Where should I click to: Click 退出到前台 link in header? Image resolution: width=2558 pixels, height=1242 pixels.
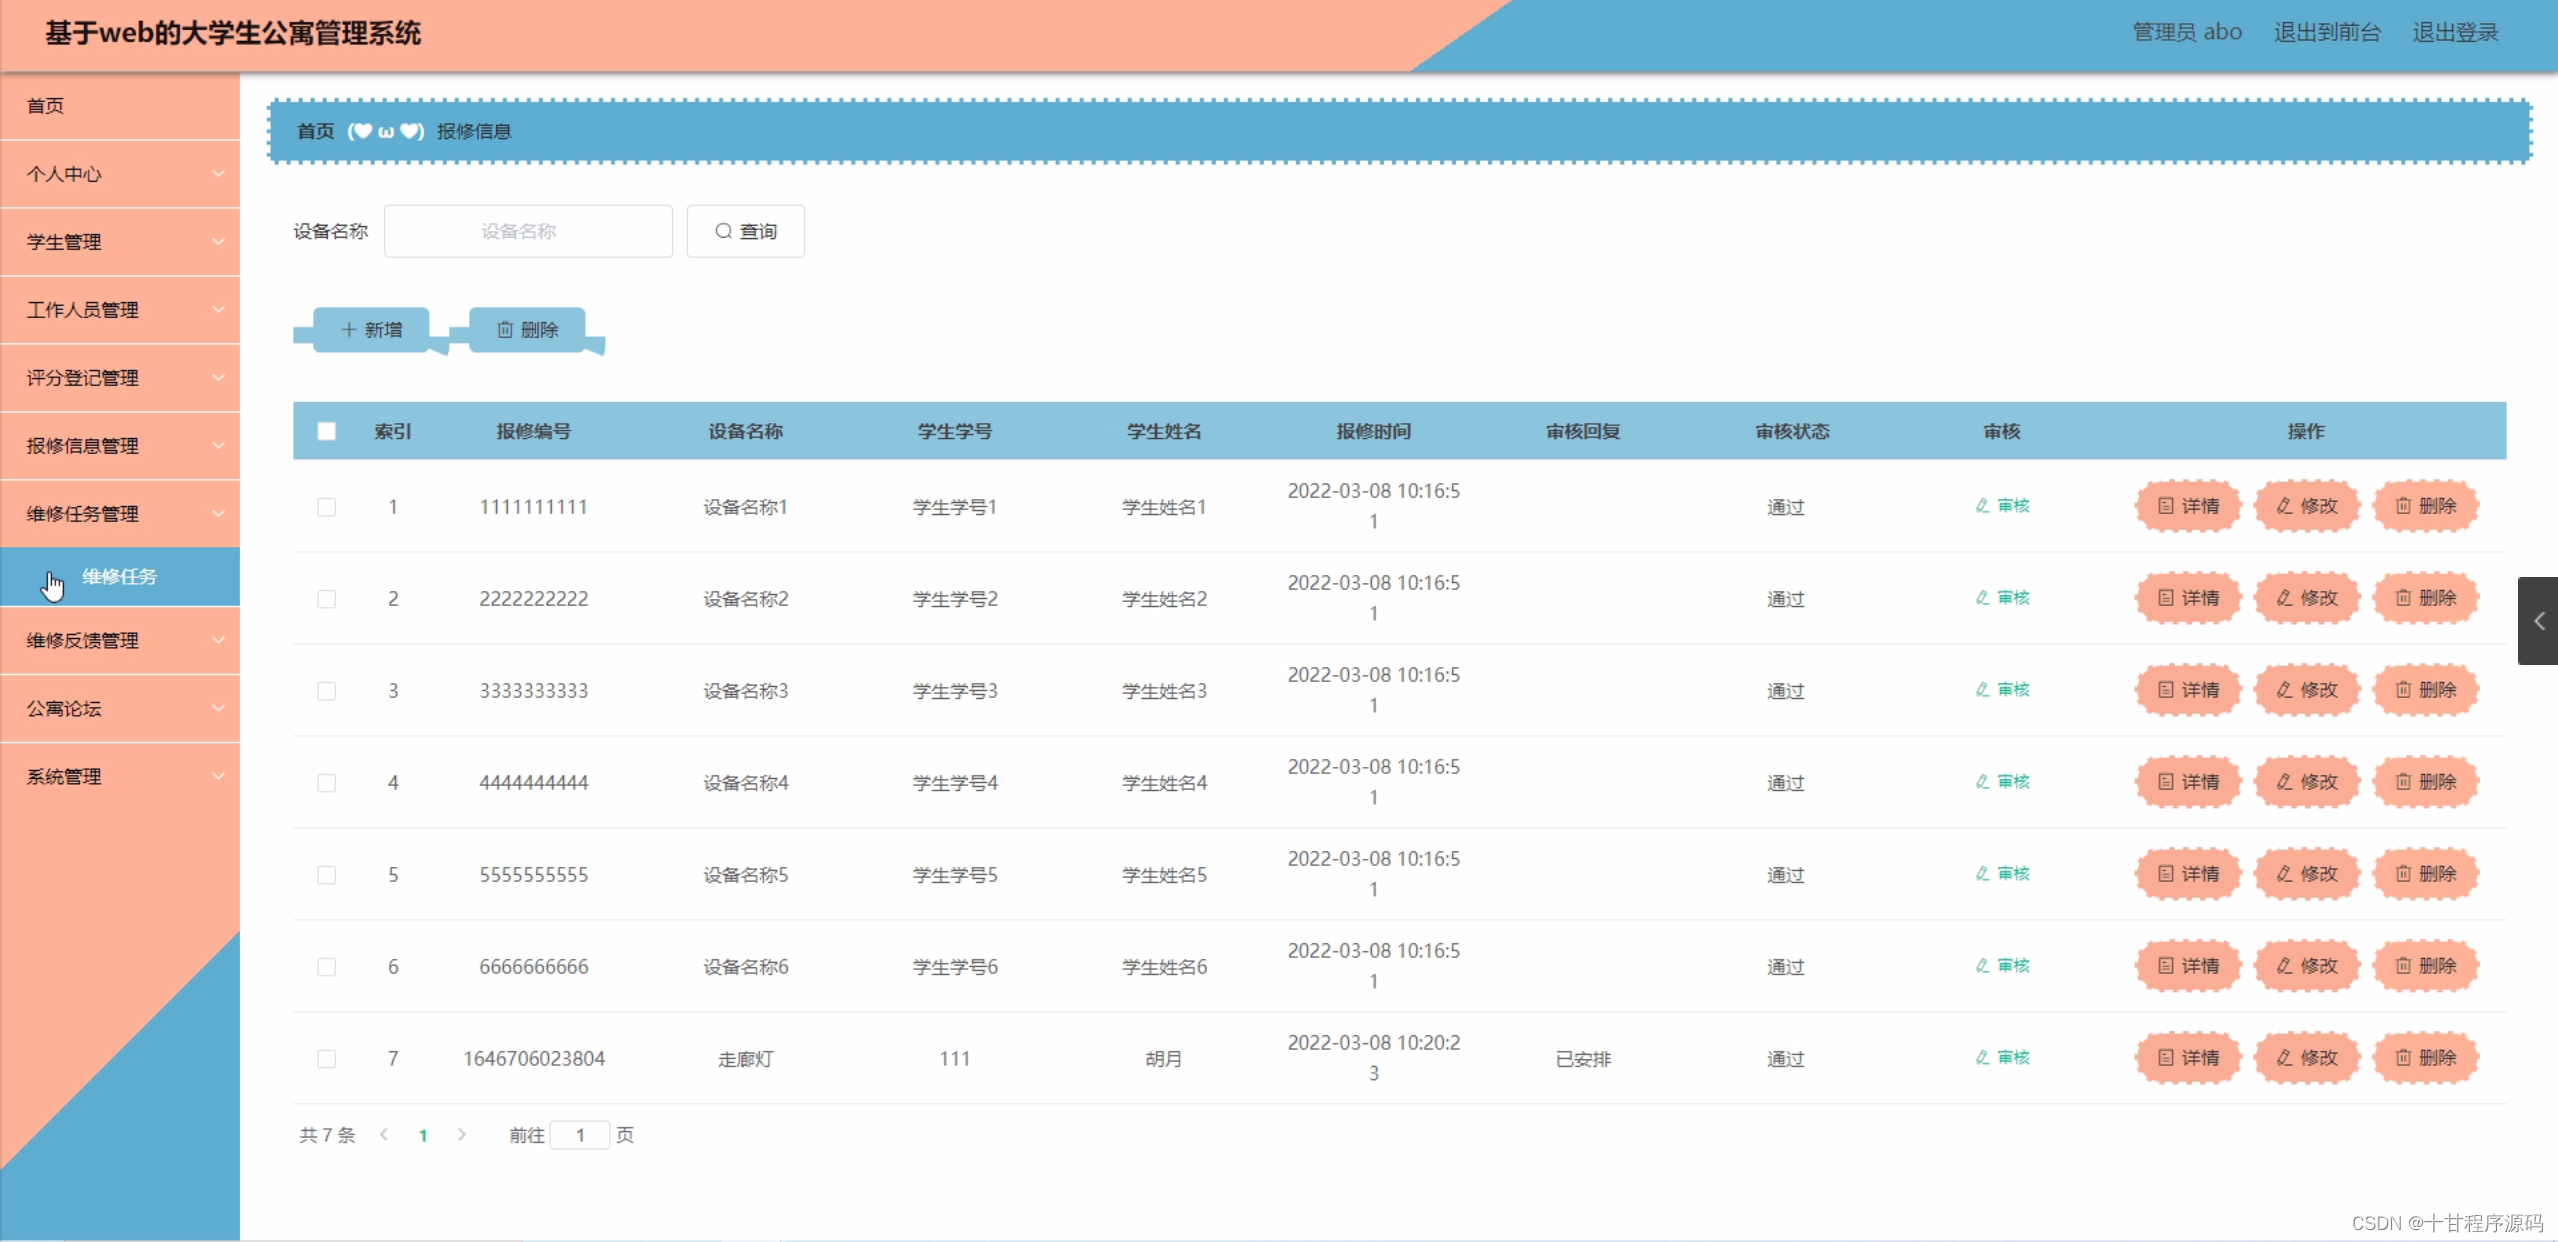click(2327, 32)
